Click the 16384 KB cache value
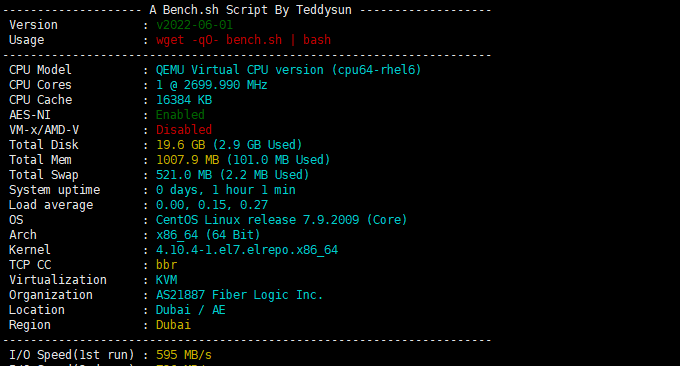Screen dimensions: 680x366 [x=184, y=100]
